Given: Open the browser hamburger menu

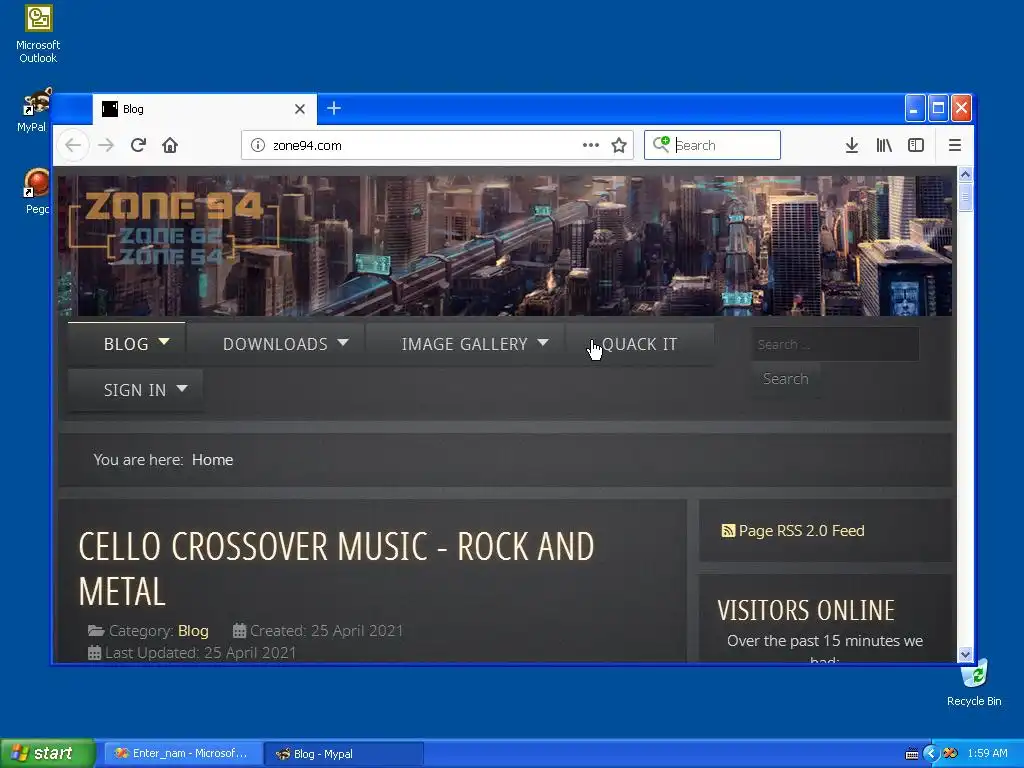Looking at the screenshot, I should point(955,145).
